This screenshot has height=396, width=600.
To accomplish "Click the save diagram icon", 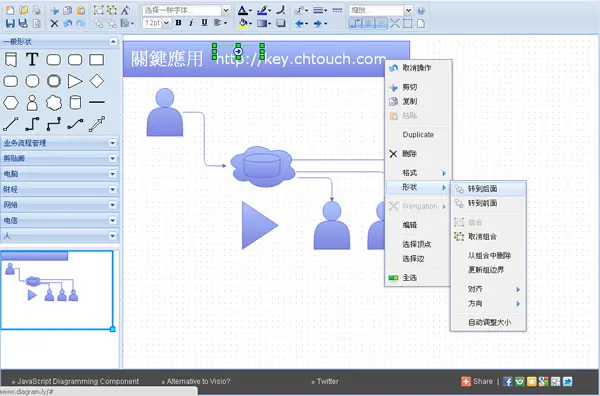I will (x=10, y=23).
